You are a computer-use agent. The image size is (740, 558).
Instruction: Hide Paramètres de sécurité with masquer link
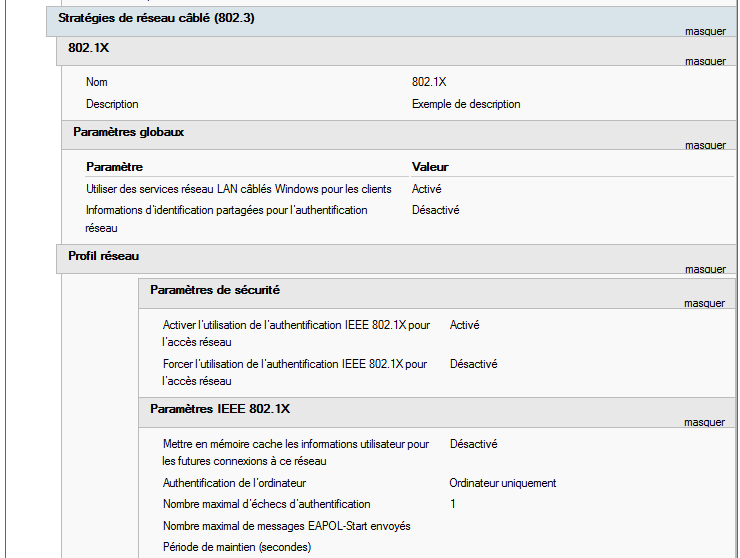pos(704,304)
